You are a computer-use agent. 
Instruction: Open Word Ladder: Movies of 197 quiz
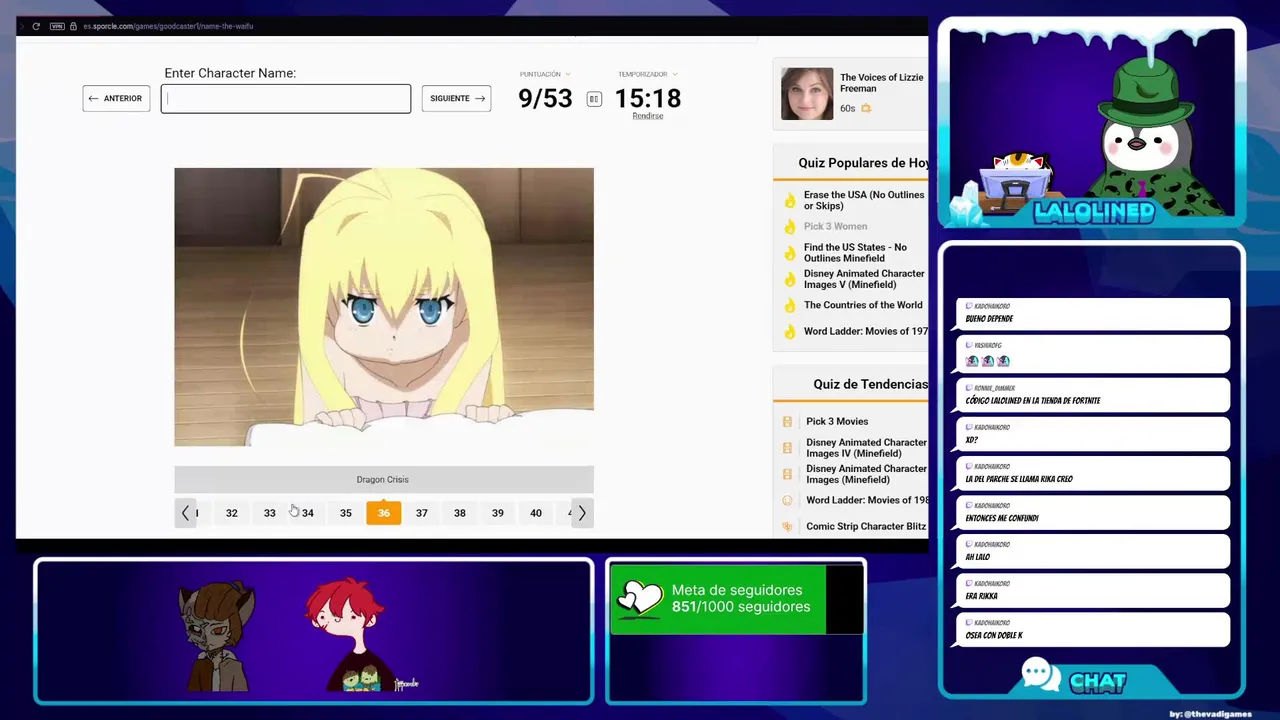click(x=866, y=331)
